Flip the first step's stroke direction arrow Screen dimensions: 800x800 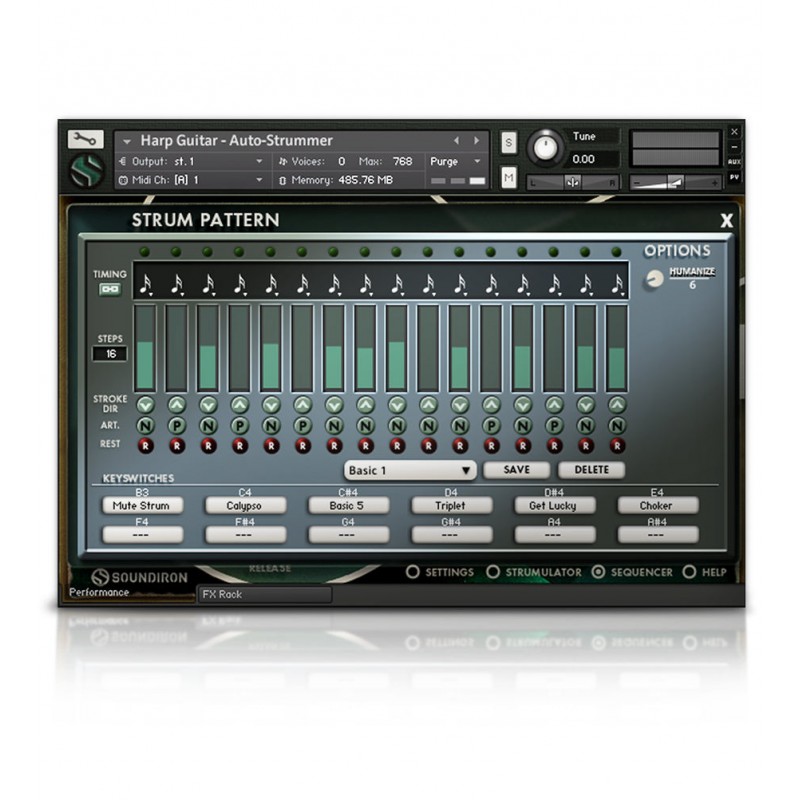145,405
